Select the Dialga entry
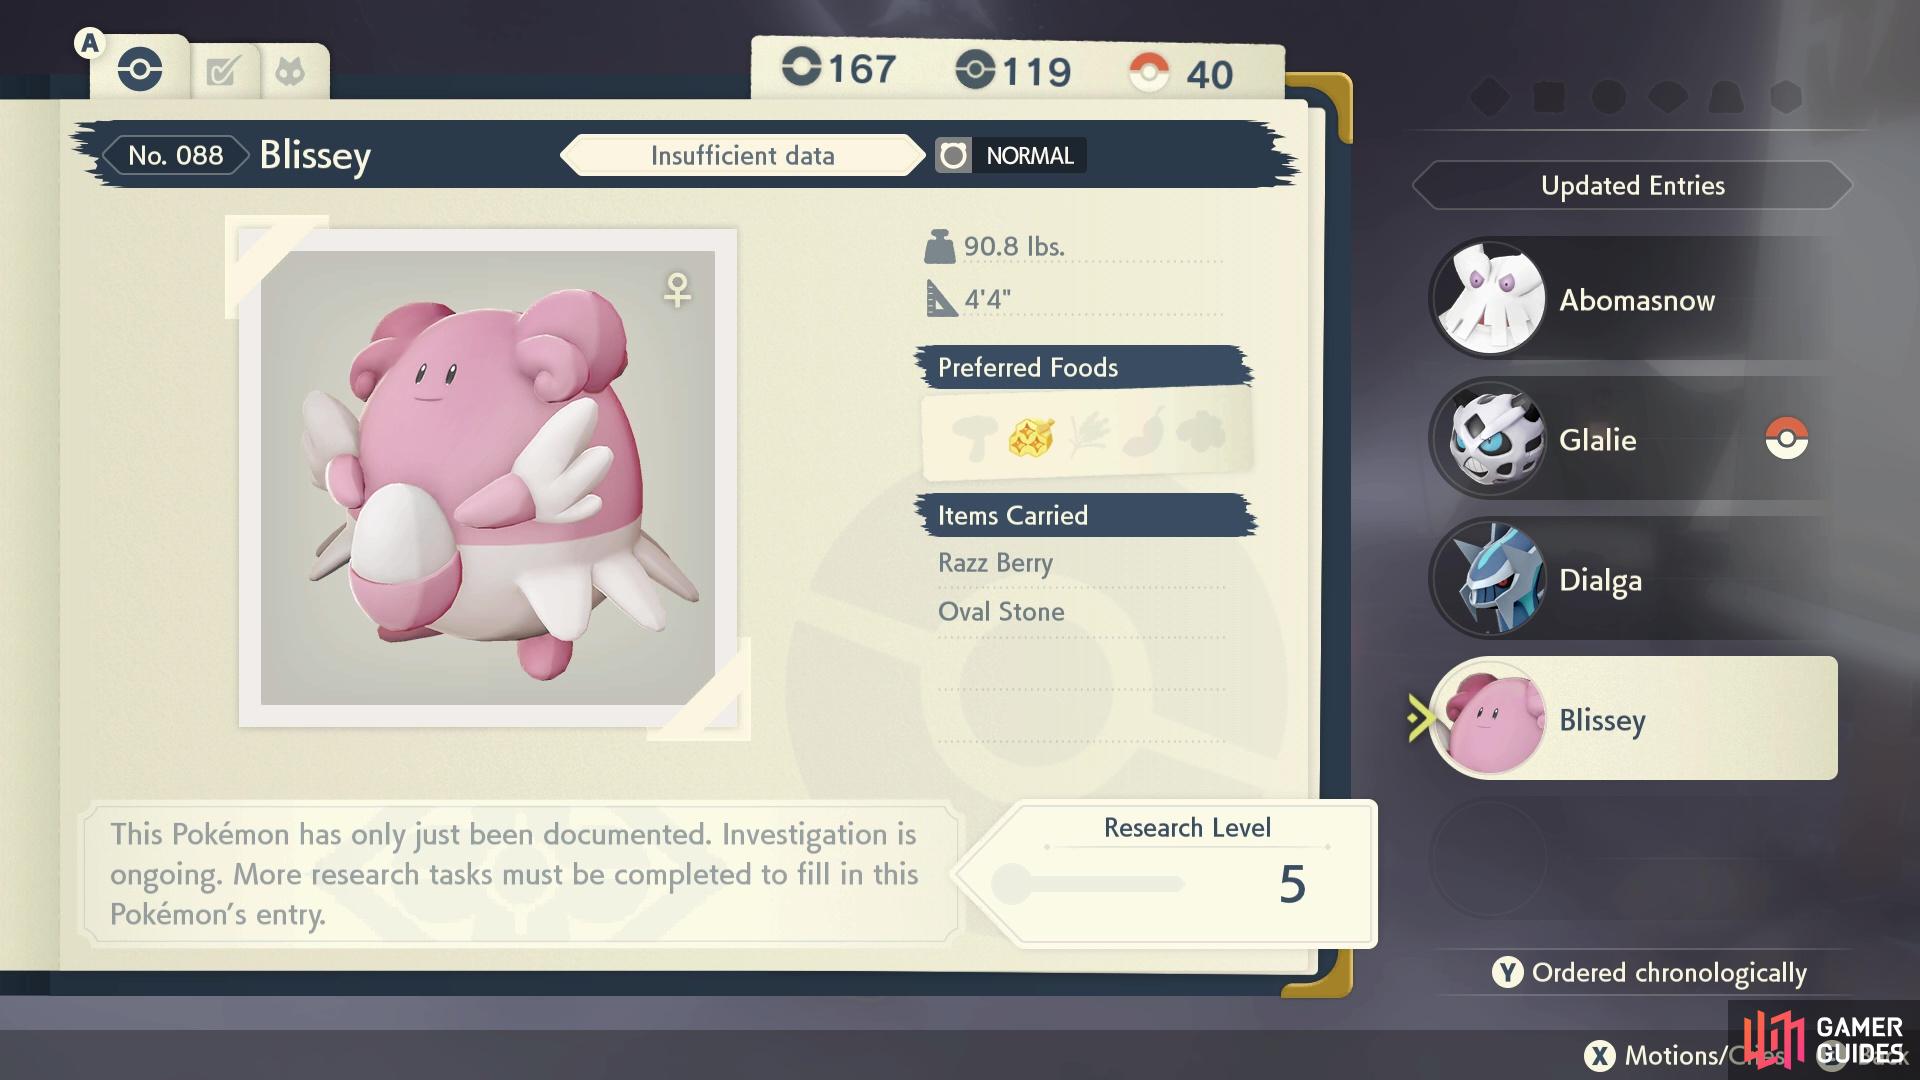The height and width of the screenshot is (1080, 1920). [1634, 579]
